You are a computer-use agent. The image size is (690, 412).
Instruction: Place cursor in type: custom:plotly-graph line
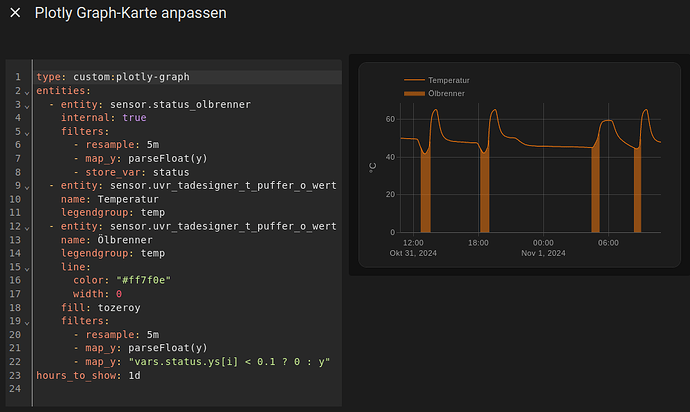[x=112, y=77]
